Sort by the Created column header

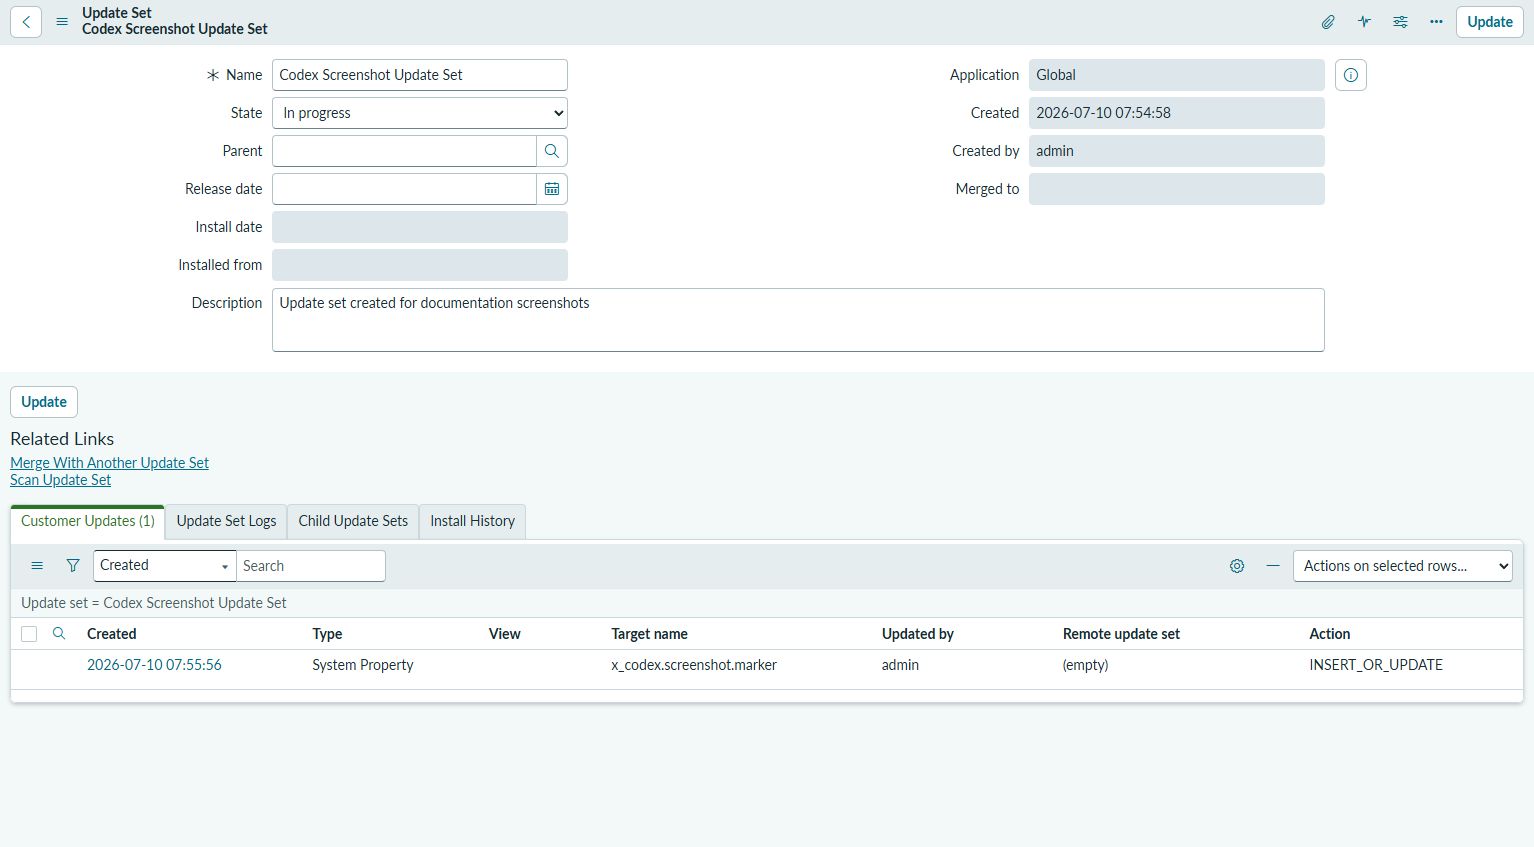[x=111, y=634]
